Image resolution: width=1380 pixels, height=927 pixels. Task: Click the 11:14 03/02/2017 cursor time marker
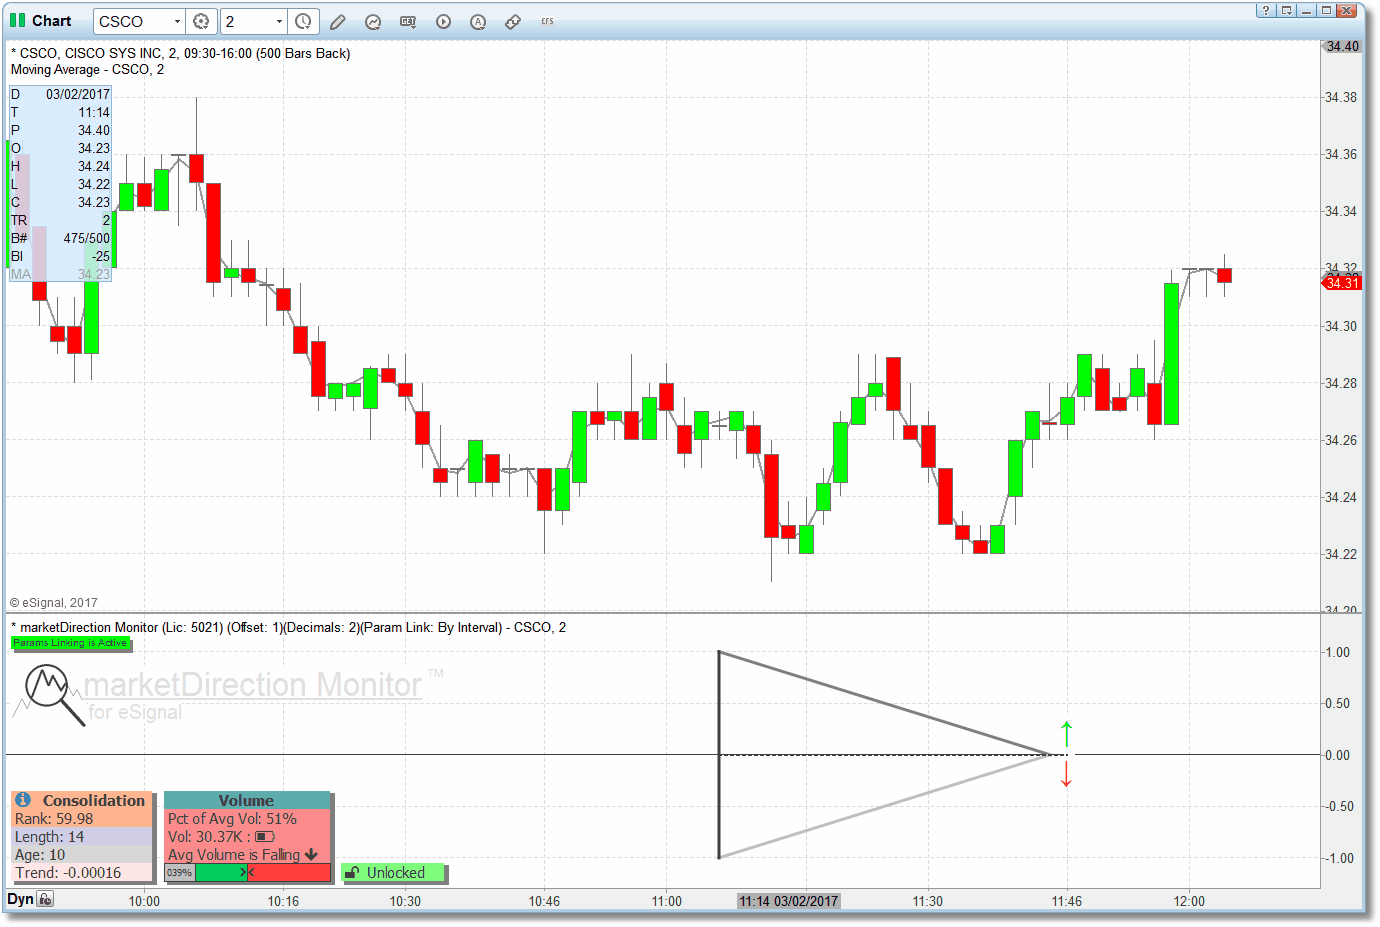789,901
